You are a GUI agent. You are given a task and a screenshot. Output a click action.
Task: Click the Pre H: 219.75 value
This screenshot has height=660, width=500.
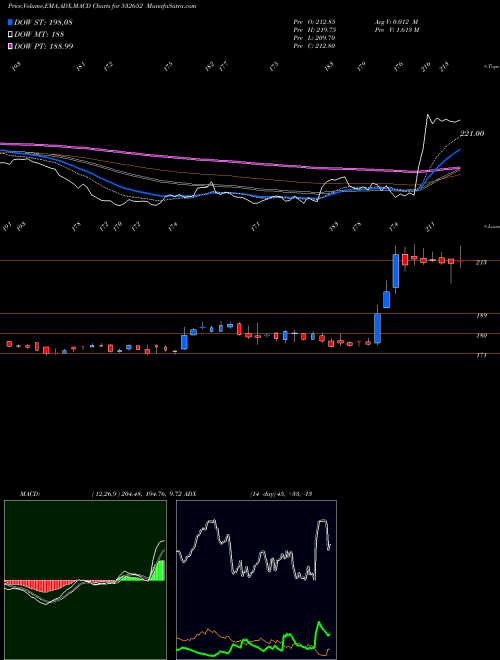[314, 30]
